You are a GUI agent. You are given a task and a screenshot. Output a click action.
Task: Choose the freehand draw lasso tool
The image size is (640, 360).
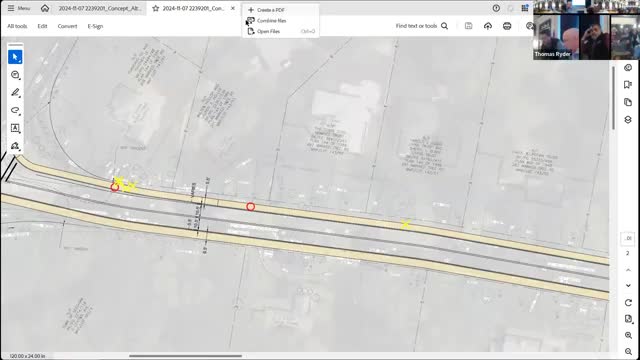(x=15, y=110)
